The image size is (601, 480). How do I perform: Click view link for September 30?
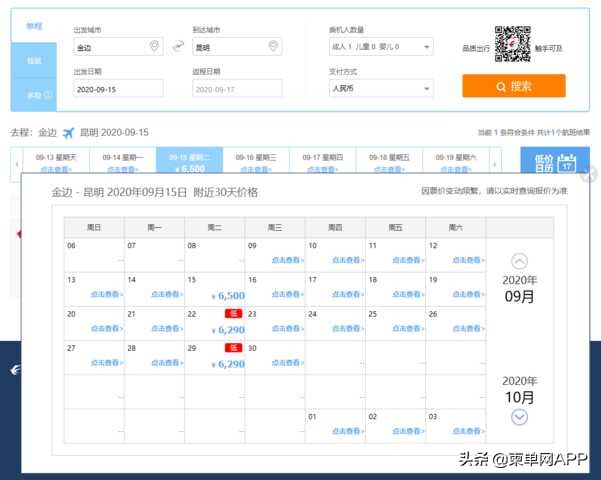287,363
